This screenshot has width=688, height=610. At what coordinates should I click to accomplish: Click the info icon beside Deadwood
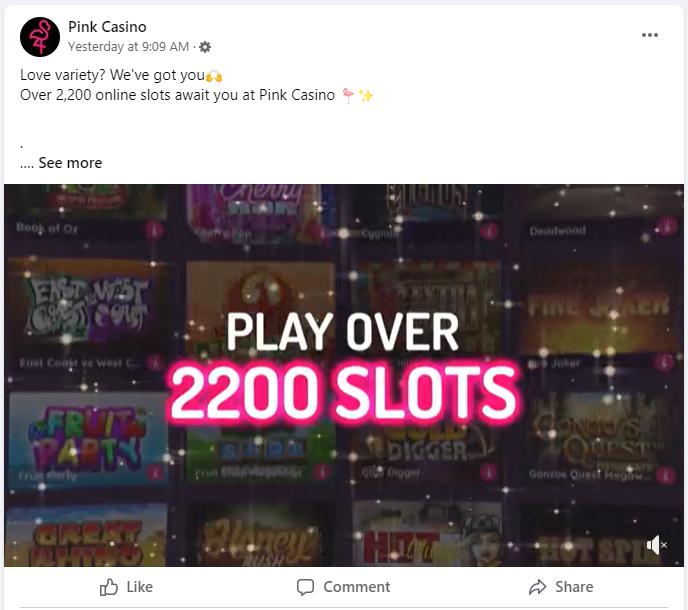[668, 226]
